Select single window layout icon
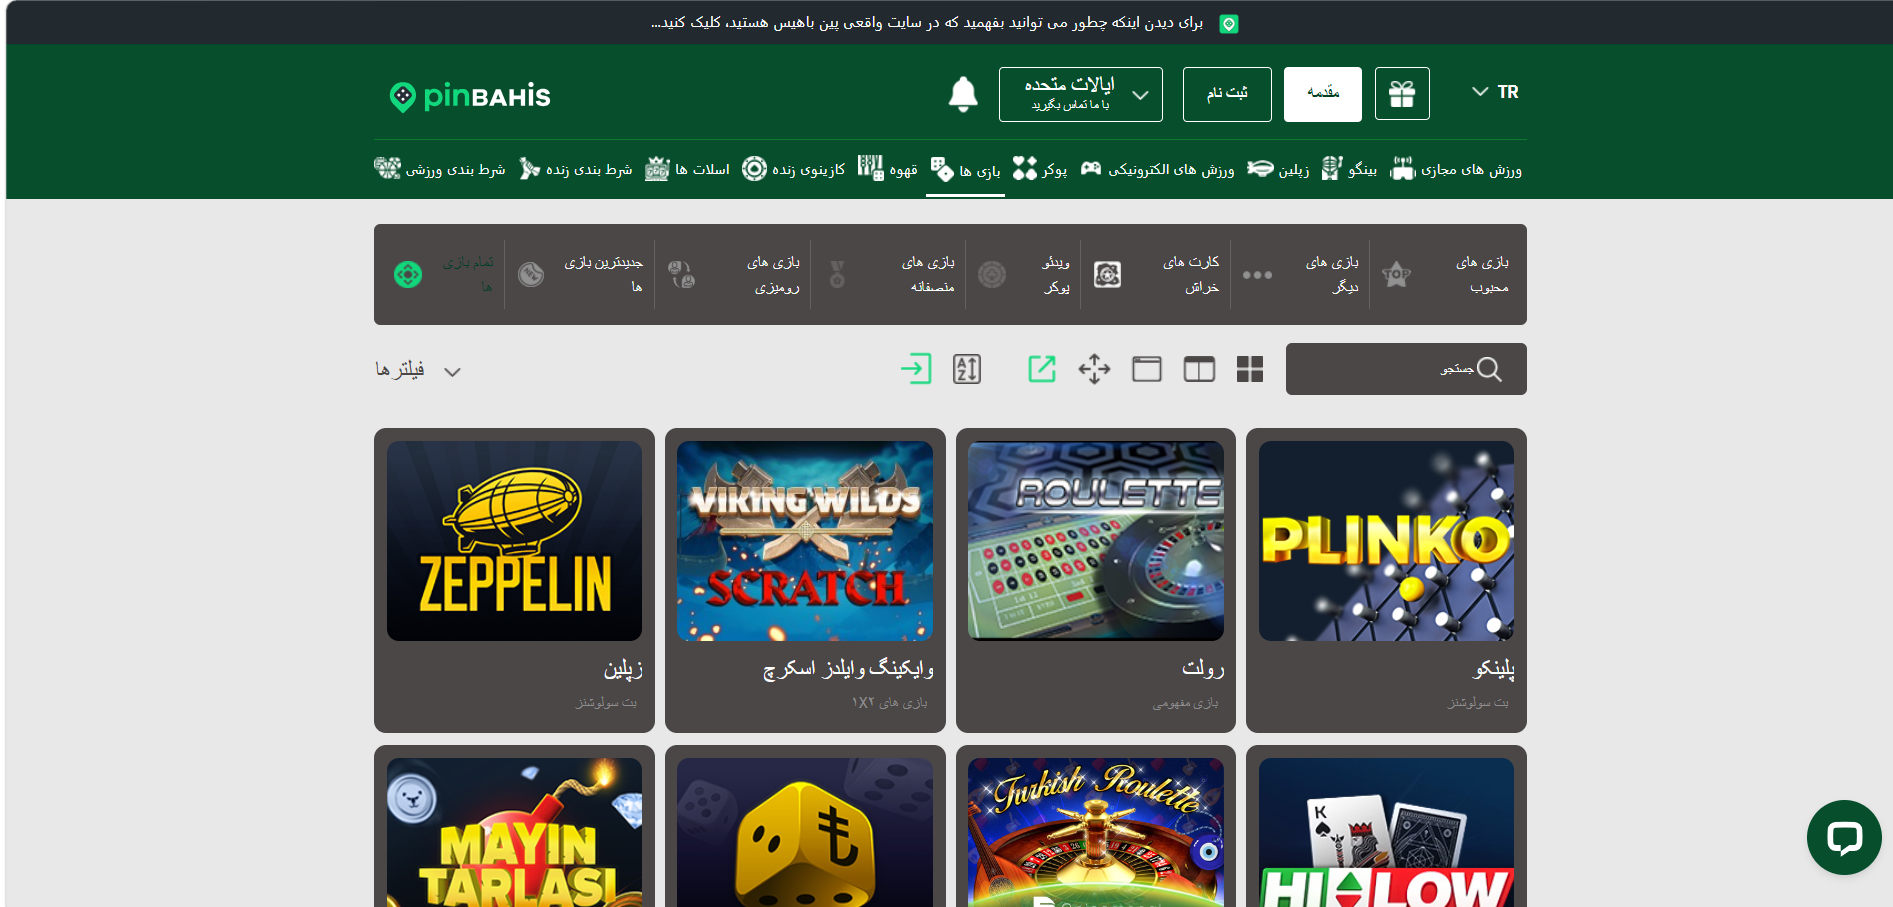Screen dimensions: 1893x907 [x=1147, y=369]
